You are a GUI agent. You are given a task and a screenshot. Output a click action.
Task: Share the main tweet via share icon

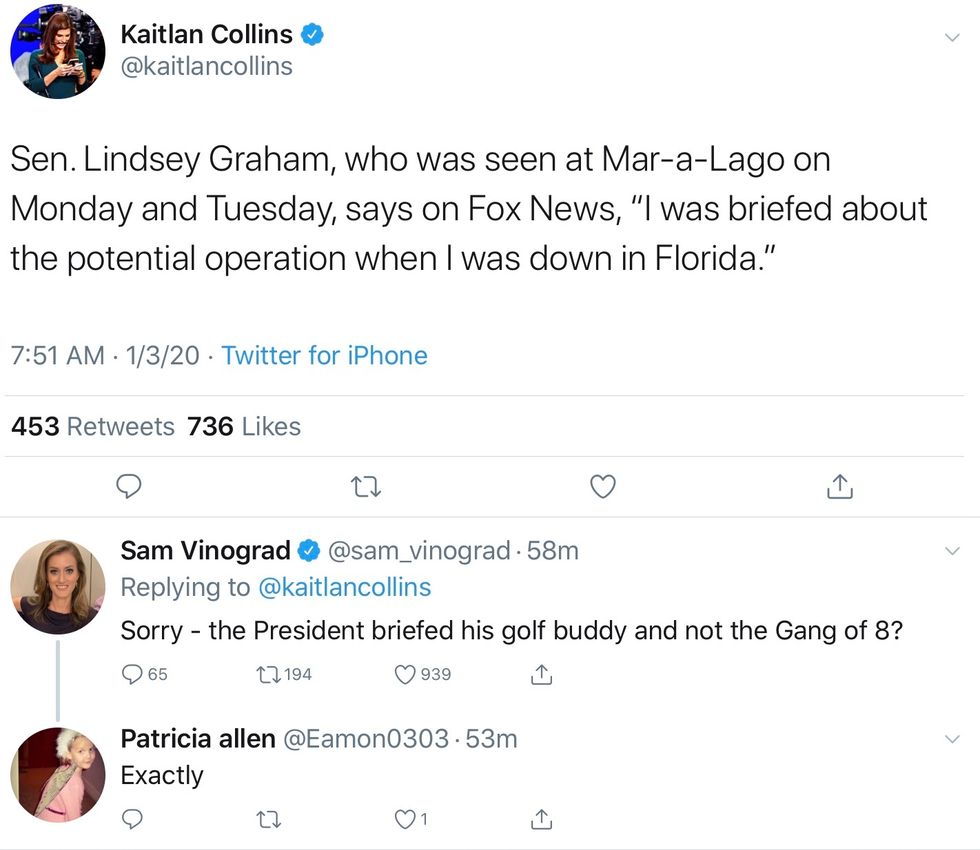840,487
